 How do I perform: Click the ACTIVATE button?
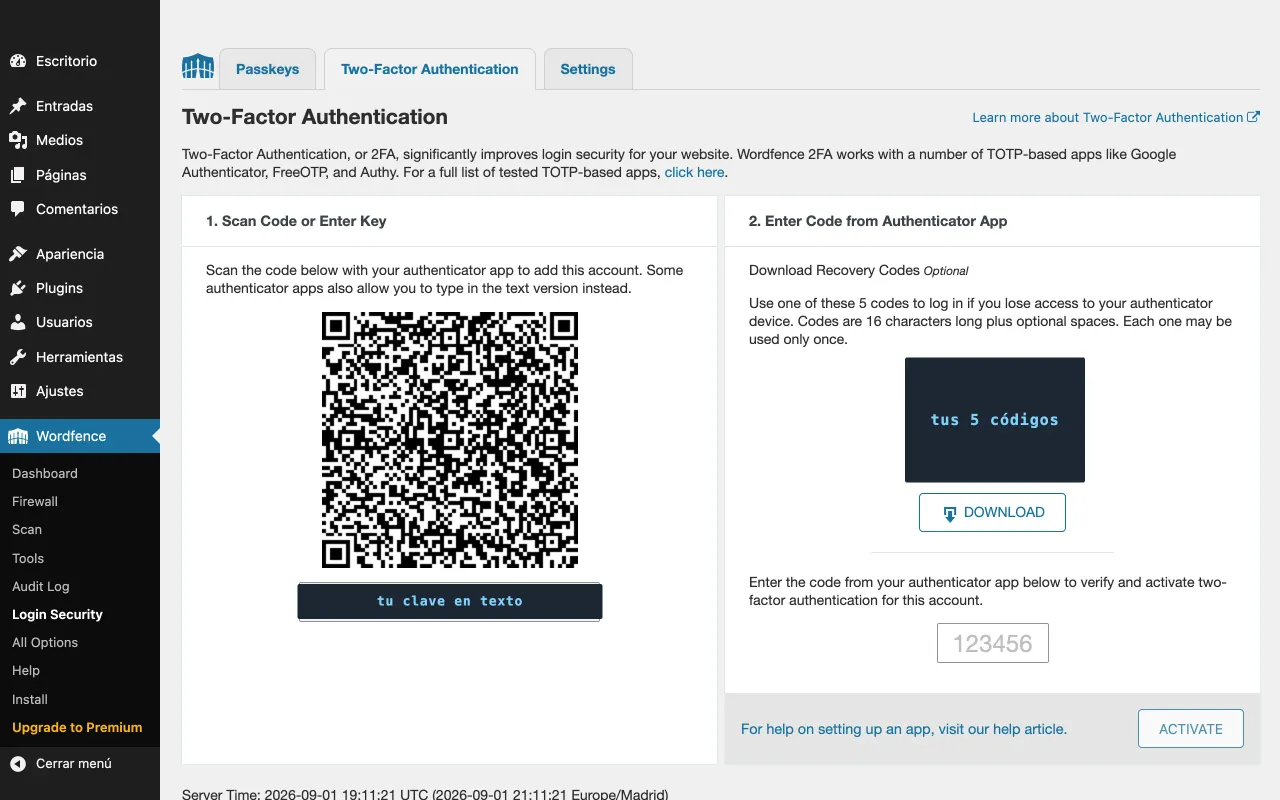1191,729
